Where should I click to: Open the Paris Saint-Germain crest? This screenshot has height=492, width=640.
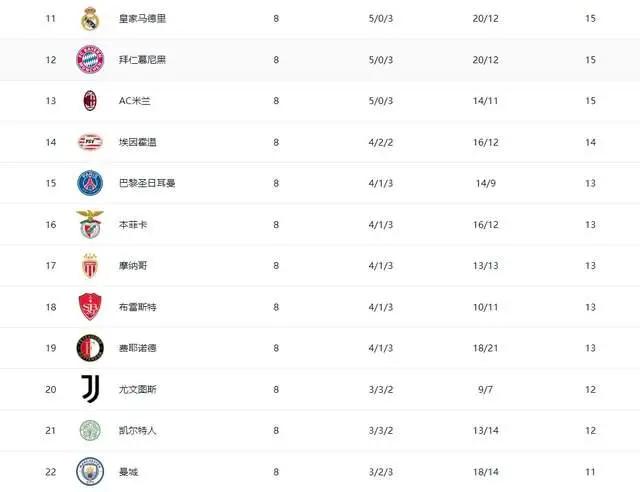pyautogui.click(x=90, y=183)
